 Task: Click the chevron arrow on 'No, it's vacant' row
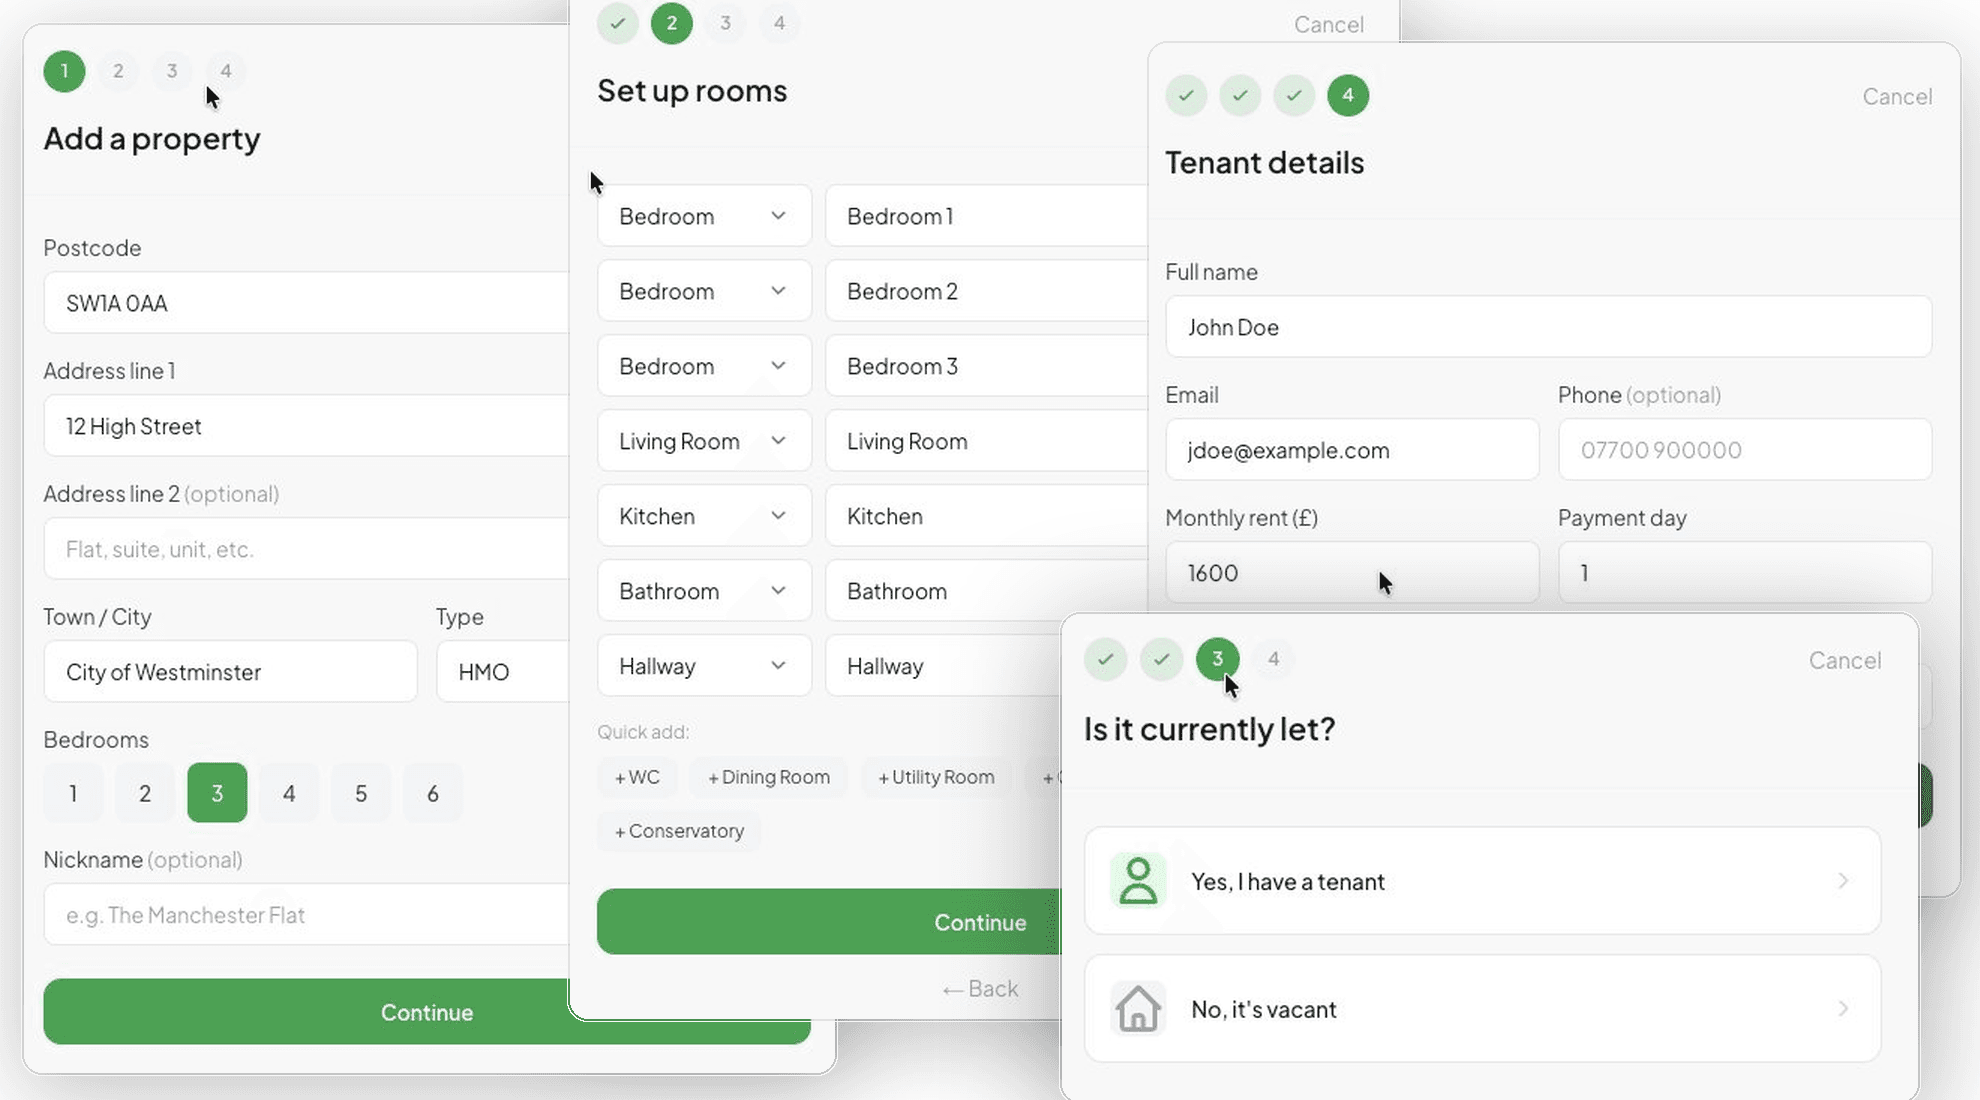[x=1842, y=1008]
